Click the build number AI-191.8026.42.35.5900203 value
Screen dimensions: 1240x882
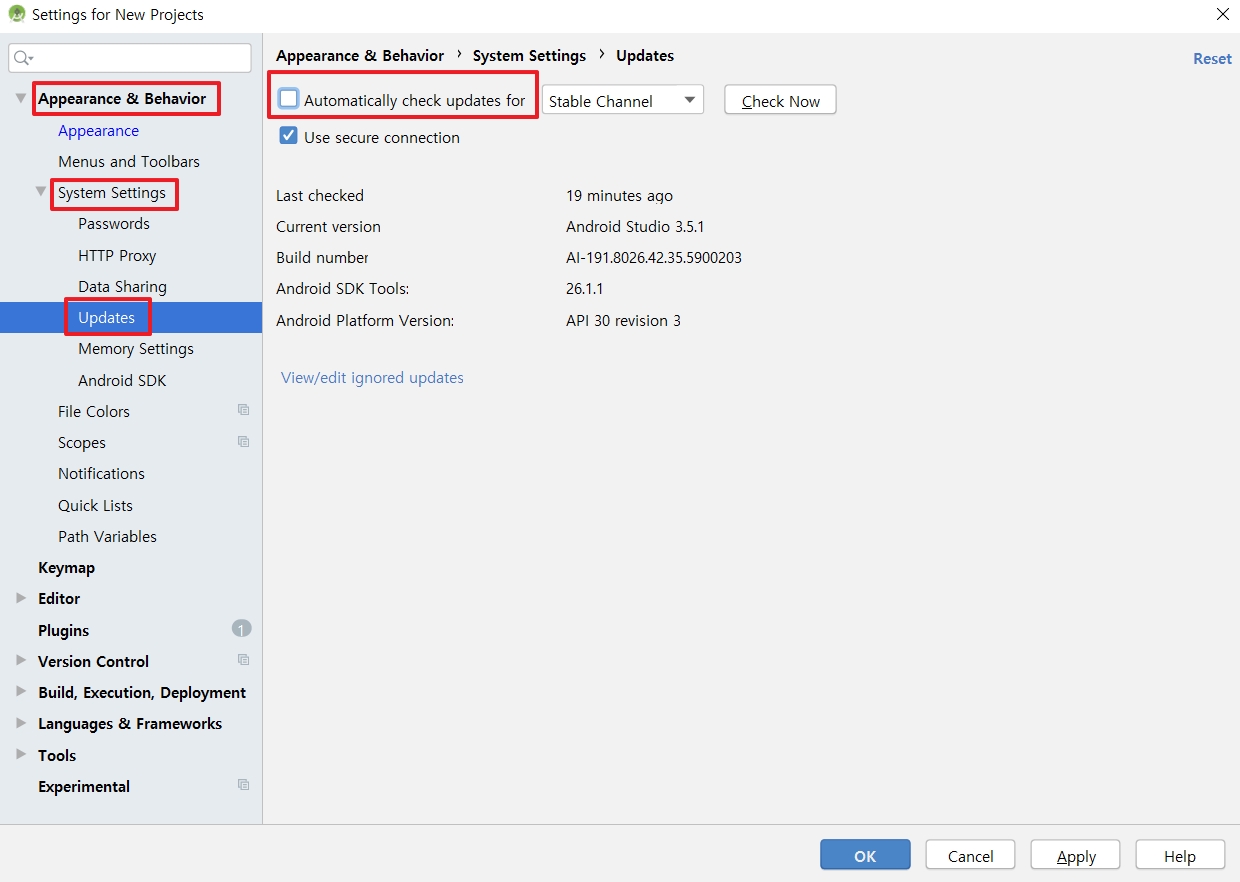click(x=654, y=257)
